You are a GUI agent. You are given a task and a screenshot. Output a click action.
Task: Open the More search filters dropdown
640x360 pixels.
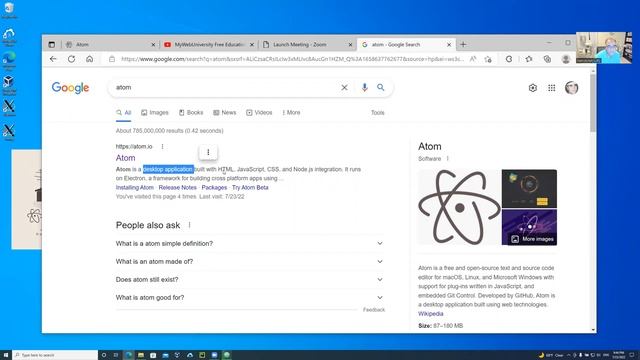tap(291, 113)
